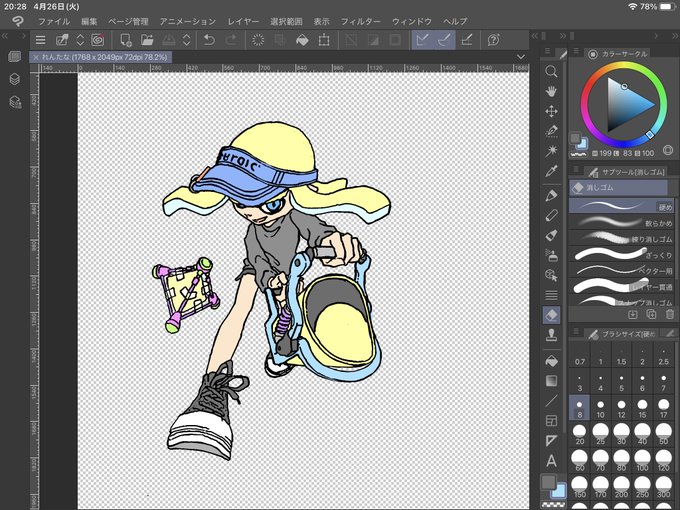
Task: Collapse left palette dock double arrows
Action: [5, 36]
